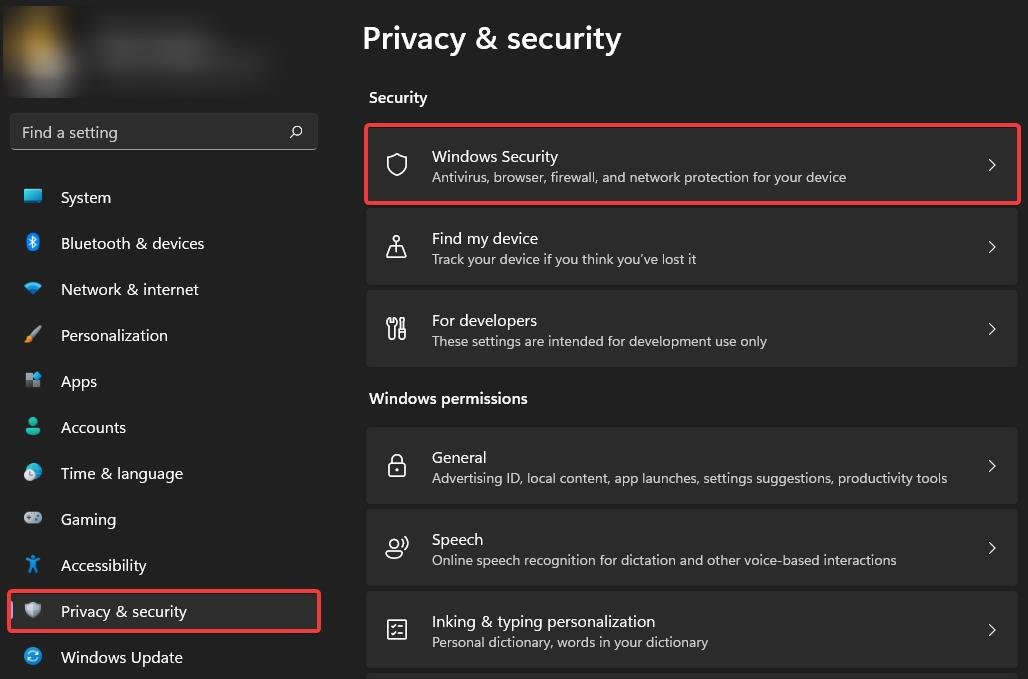Viewport: 1028px width, 679px height.
Task: Click the Gaming controller icon
Action: click(x=33, y=518)
